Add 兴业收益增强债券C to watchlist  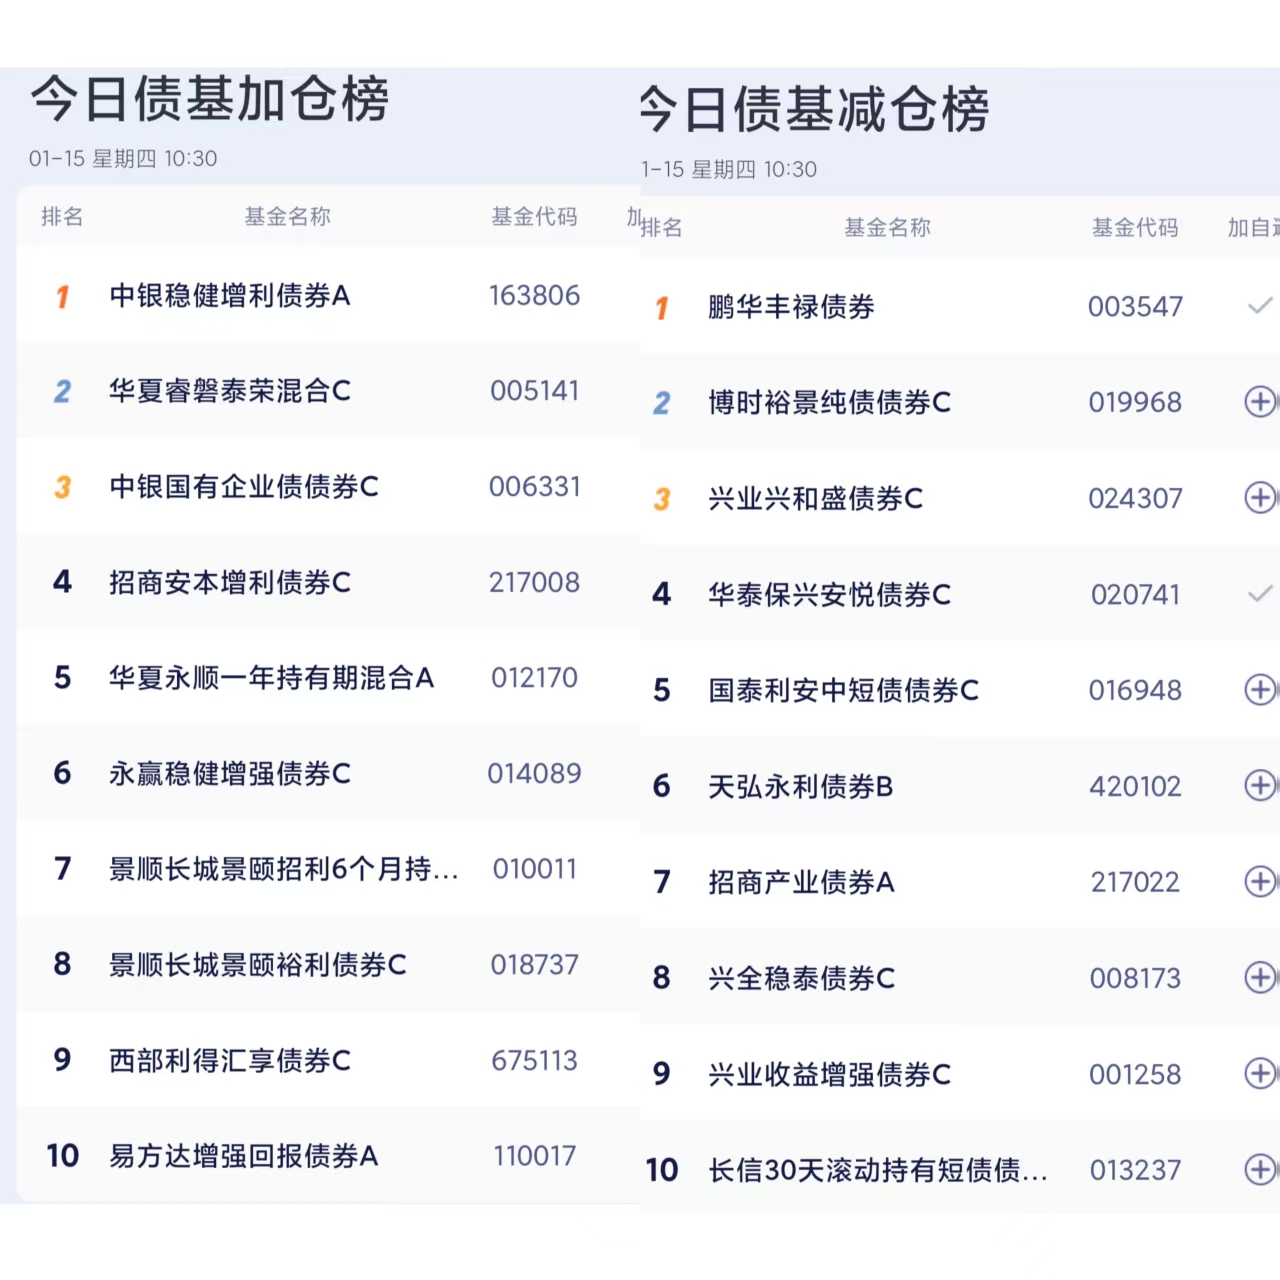tap(1260, 1074)
